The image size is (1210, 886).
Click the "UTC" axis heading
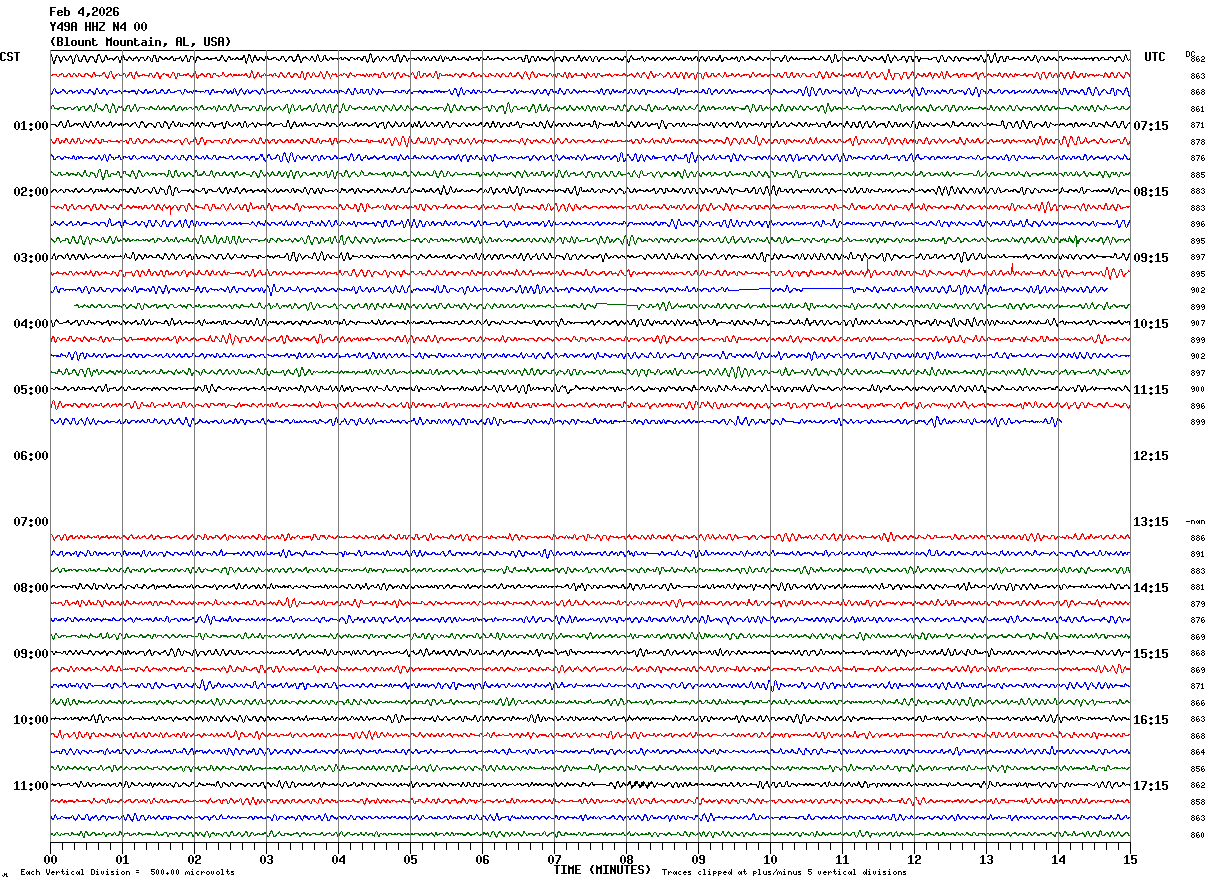click(x=1155, y=57)
